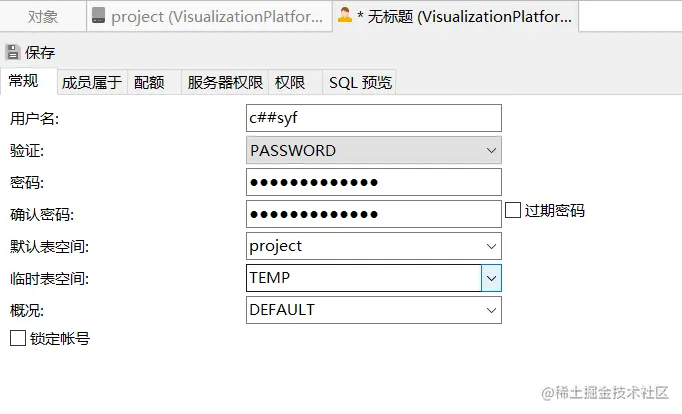
Task: Enable the 过期密码 checkbox
Action: point(513,210)
